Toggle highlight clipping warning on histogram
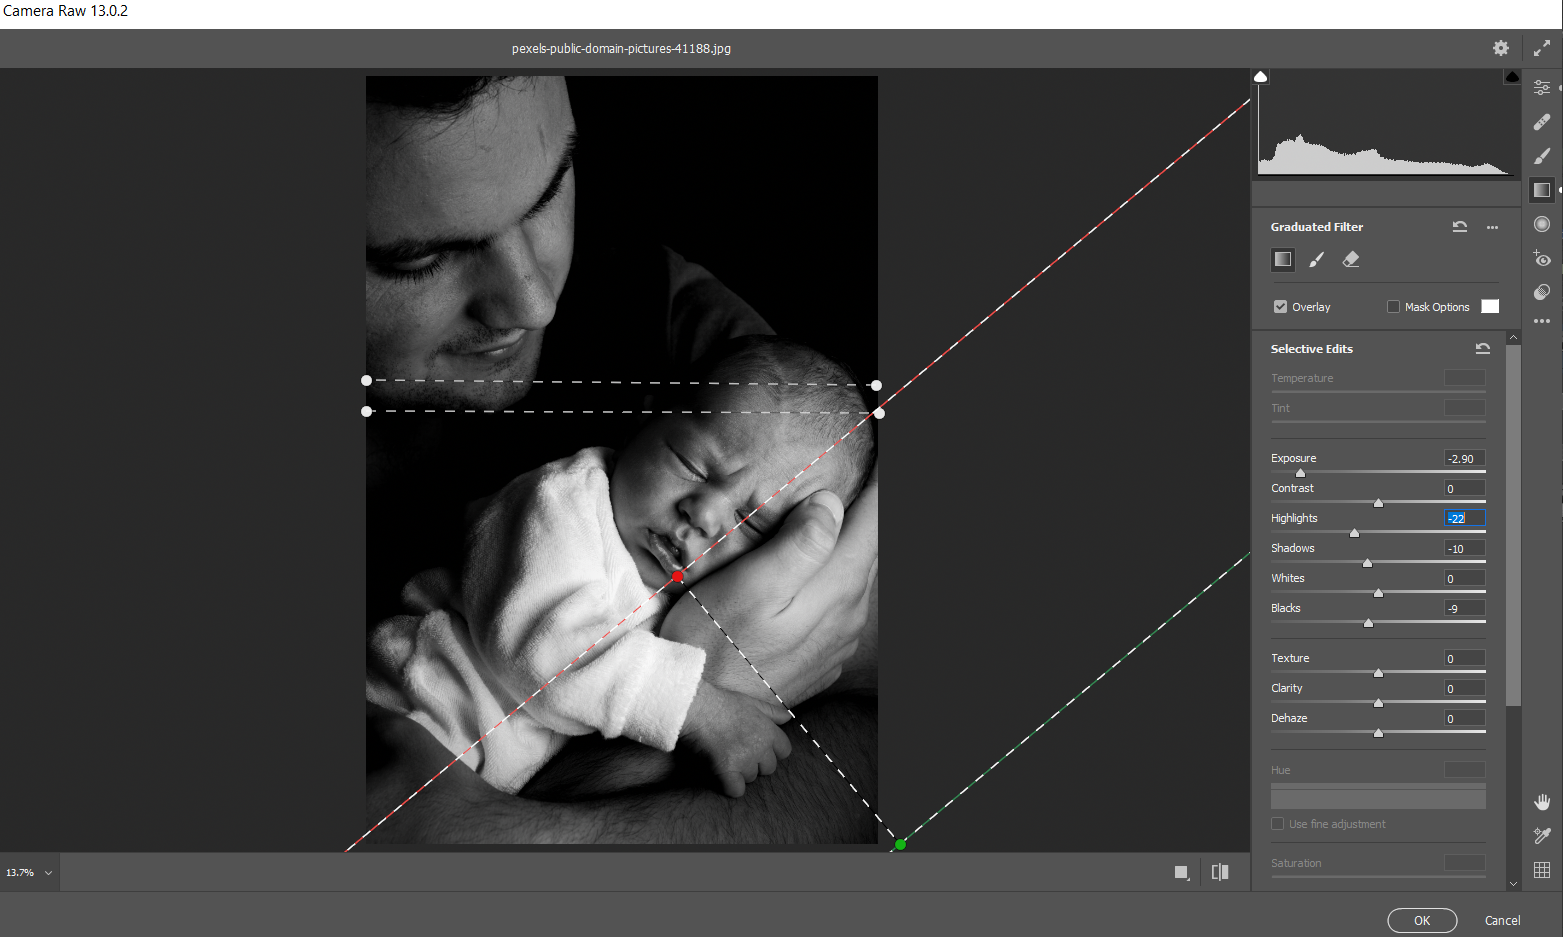1563x937 pixels. pos(1512,77)
